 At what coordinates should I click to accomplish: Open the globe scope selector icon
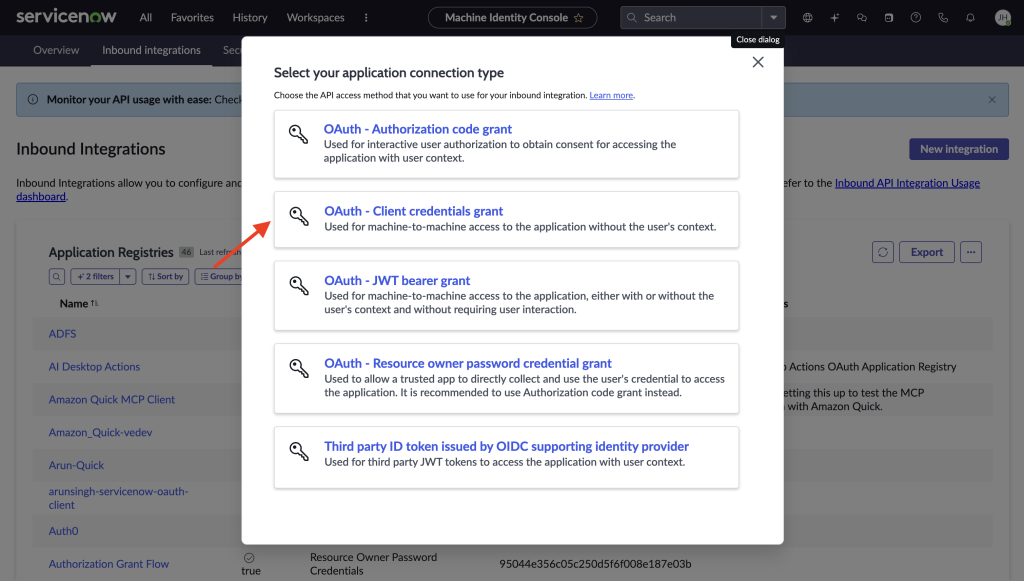tap(808, 18)
